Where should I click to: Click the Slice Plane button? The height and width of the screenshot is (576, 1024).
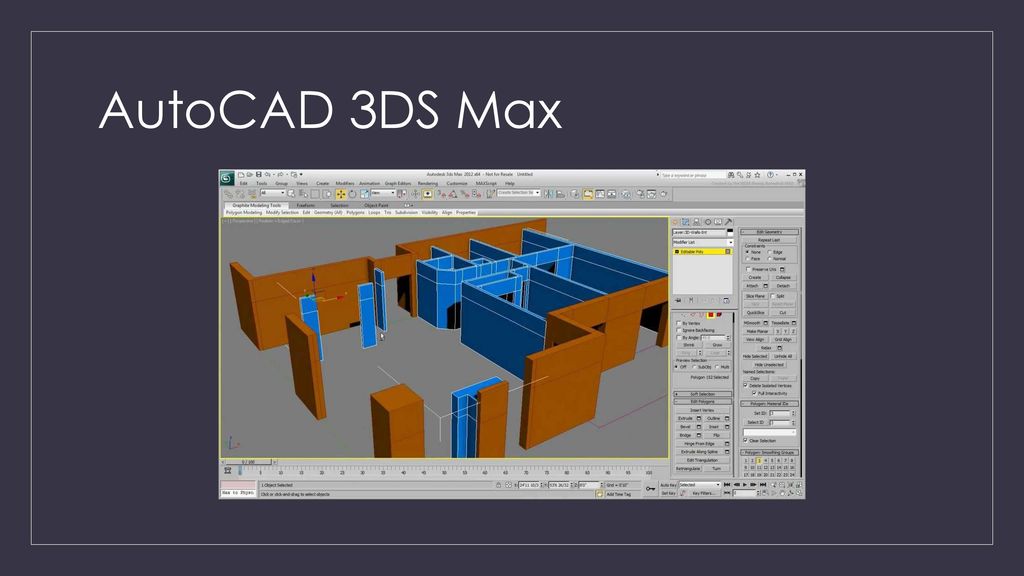point(756,296)
